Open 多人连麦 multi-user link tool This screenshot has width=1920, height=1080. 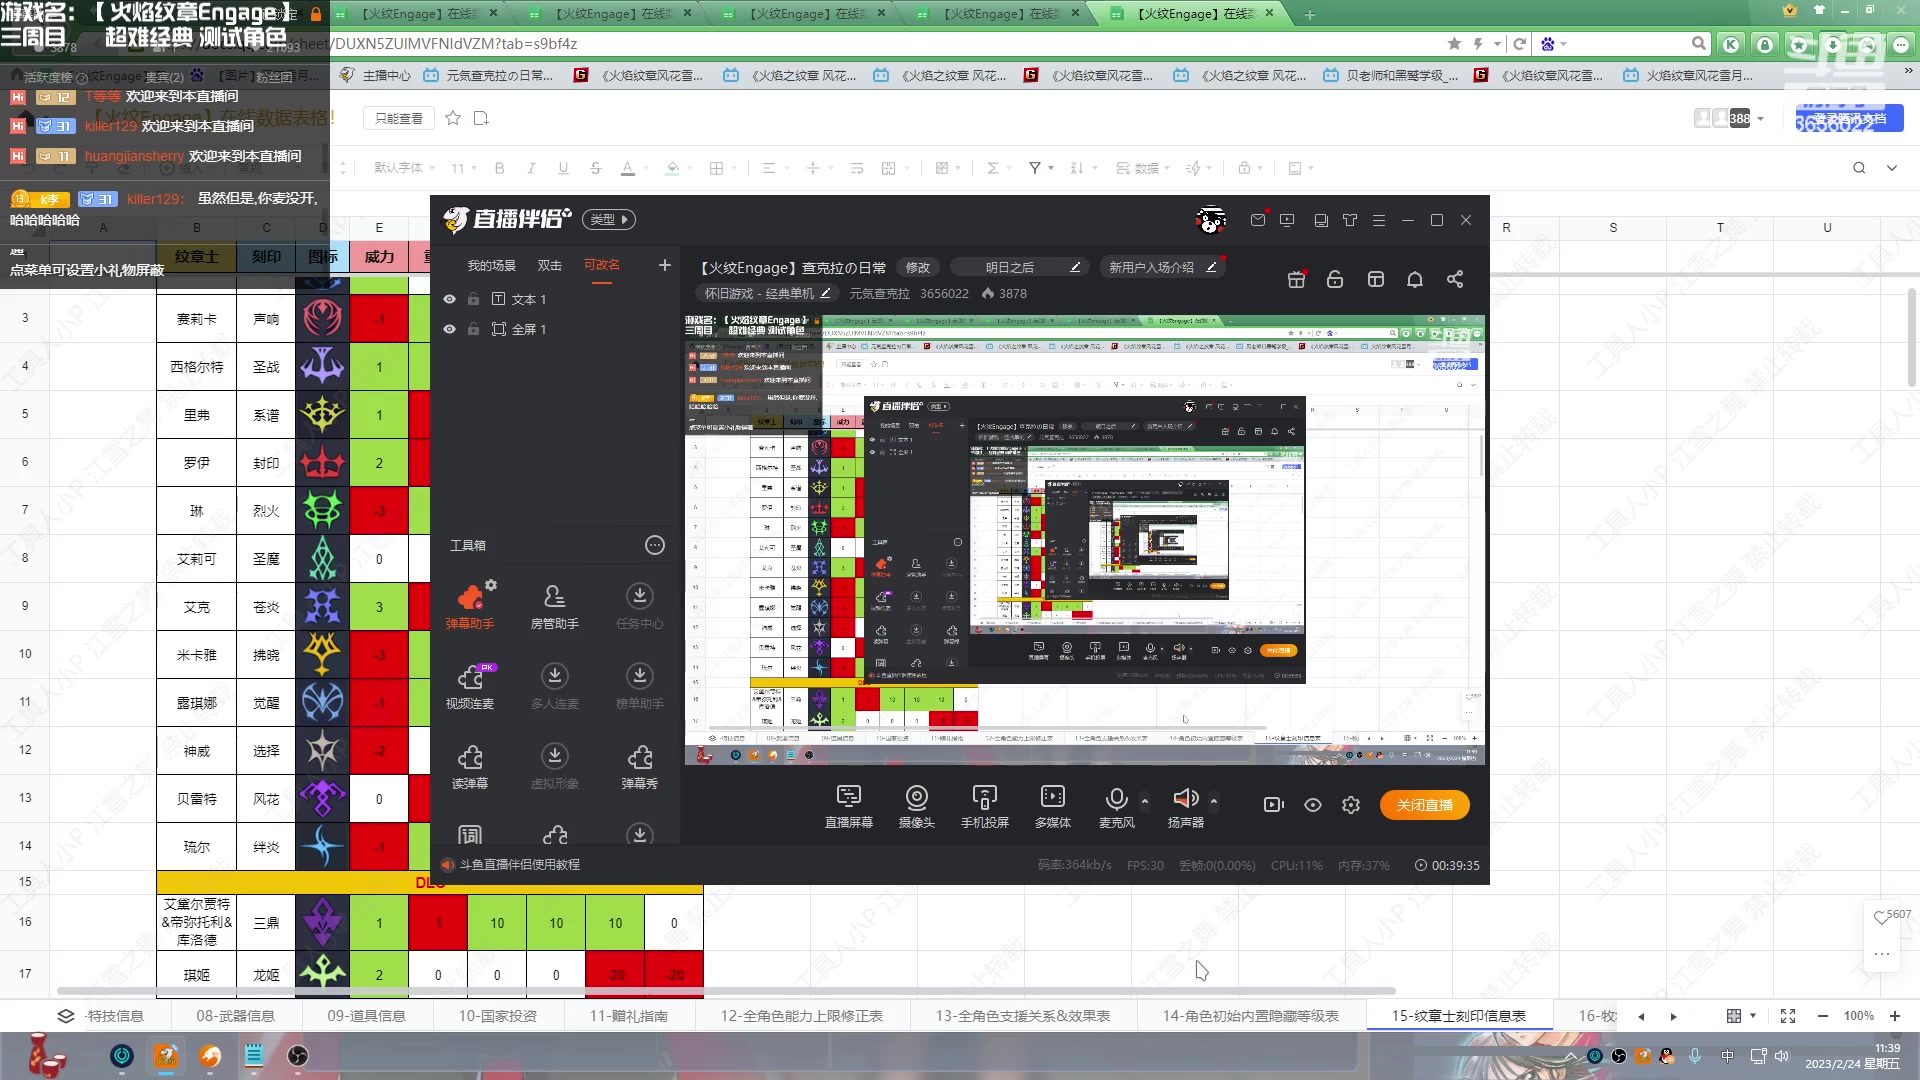pyautogui.click(x=554, y=686)
